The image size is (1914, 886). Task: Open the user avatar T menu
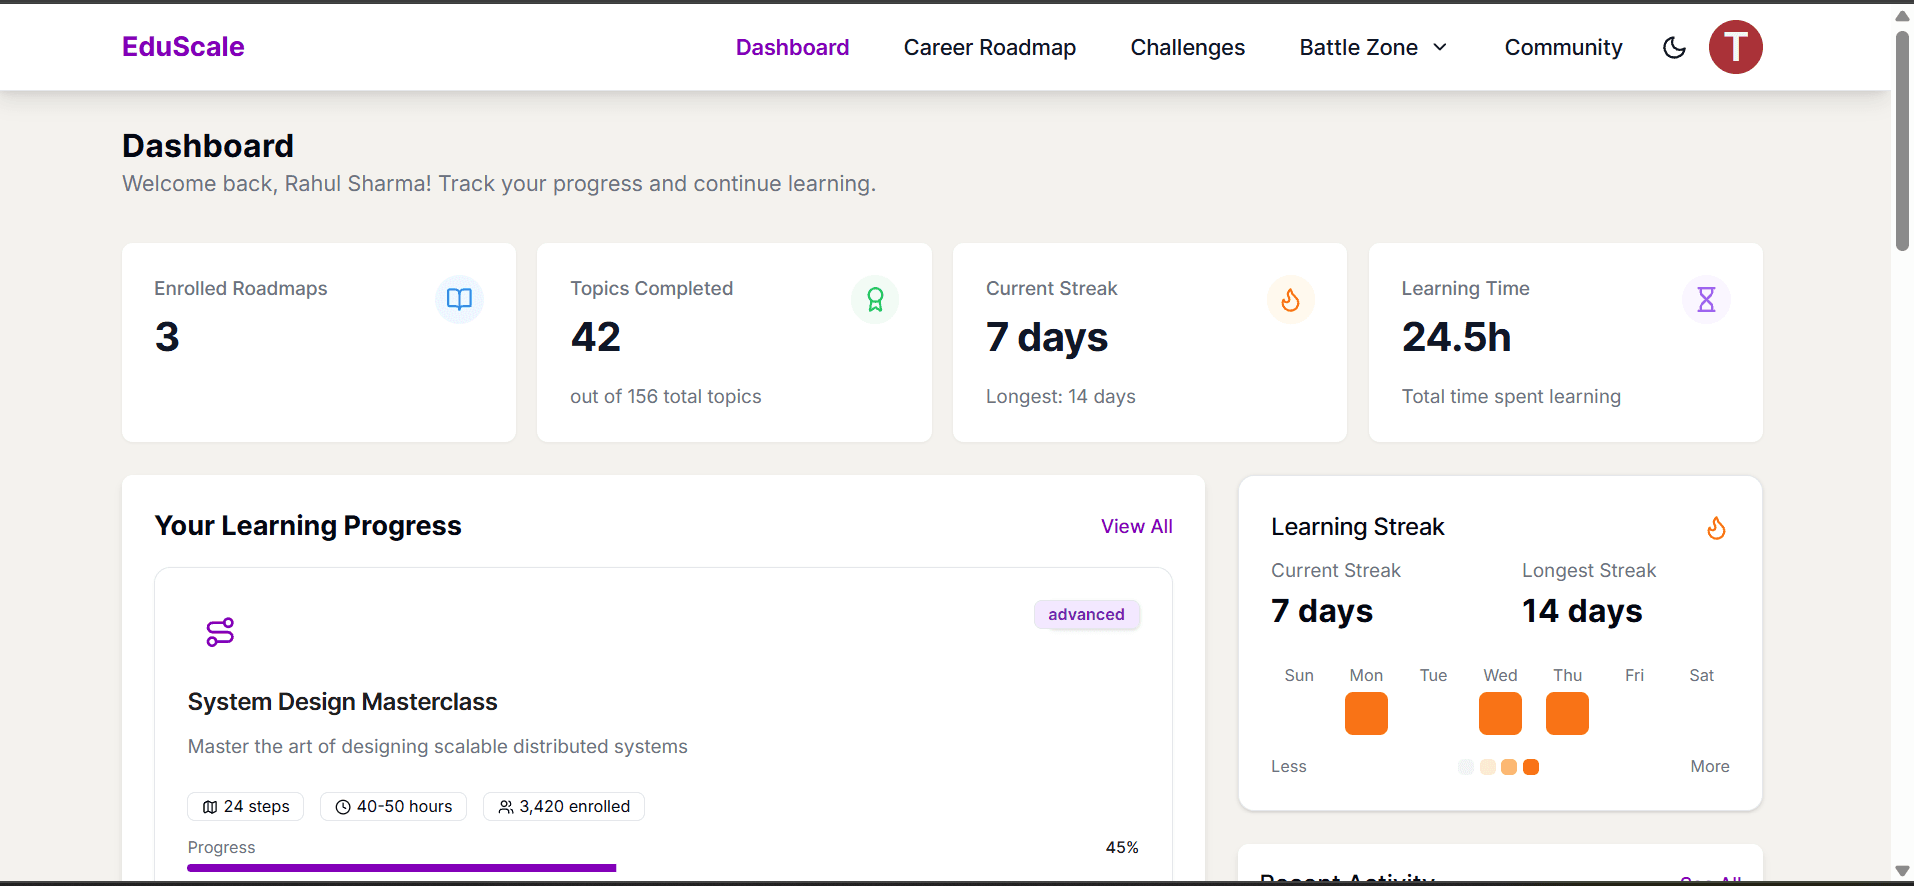[1735, 47]
